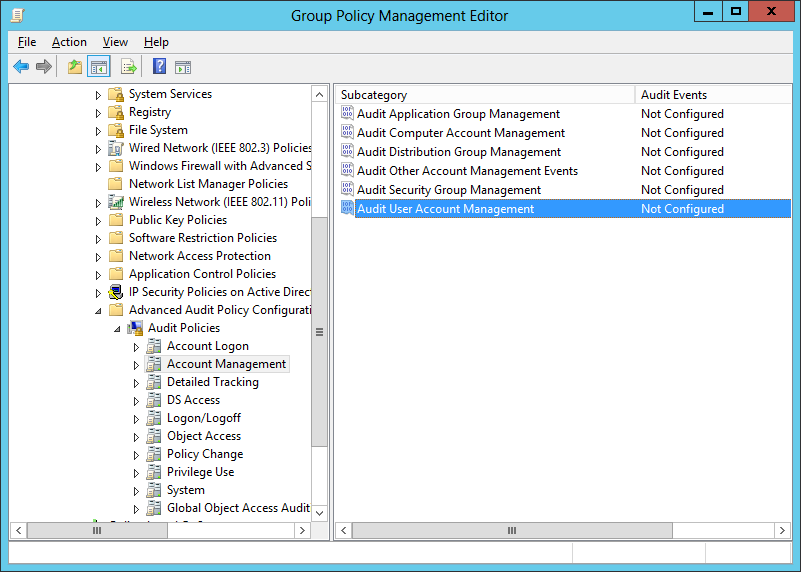Click the tree pane horizontal scroll left arrow
This screenshot has width=801, height=572.
(x=19, y=530)
